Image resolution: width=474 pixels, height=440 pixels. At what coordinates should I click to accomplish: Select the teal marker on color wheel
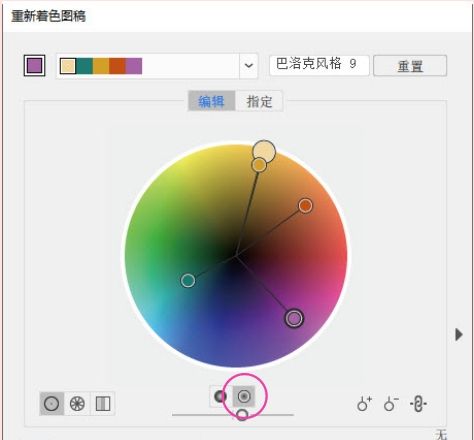[x=188, y=280]
